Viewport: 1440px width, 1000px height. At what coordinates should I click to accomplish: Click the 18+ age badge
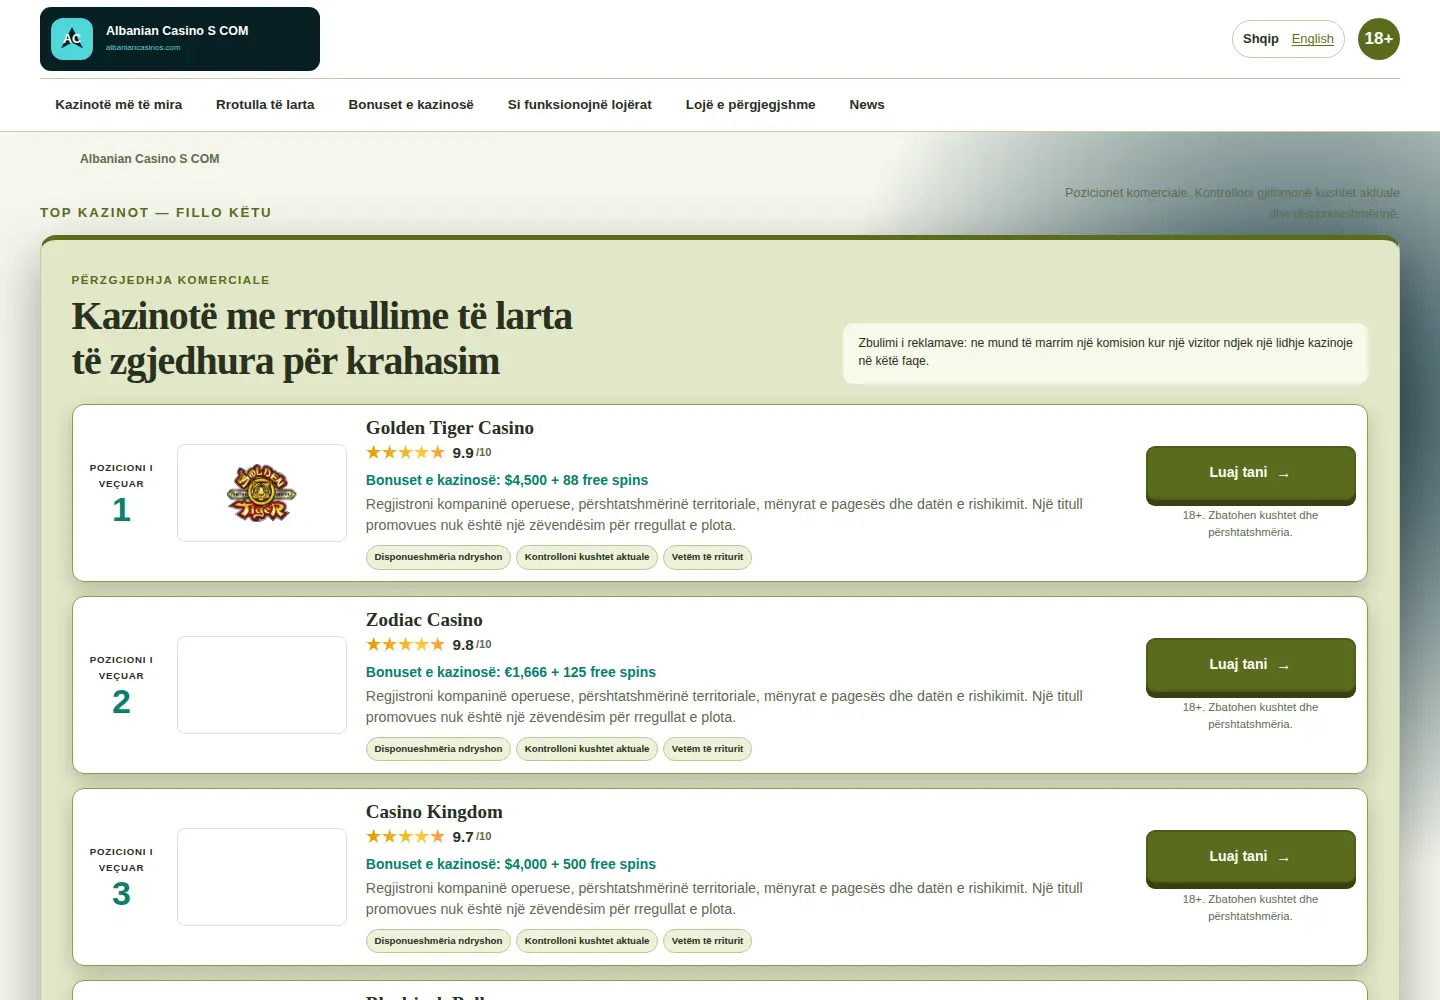1378,39
